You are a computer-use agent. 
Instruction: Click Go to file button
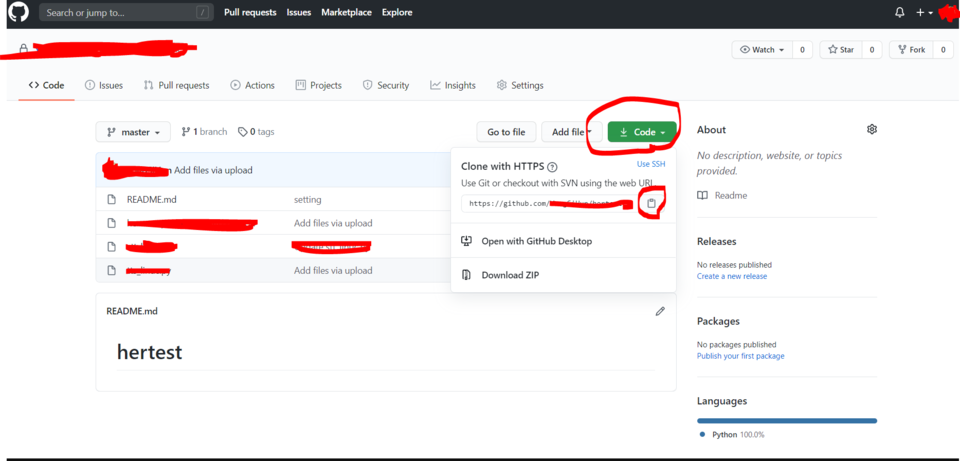pyautogui.click(x=506, y=132)
